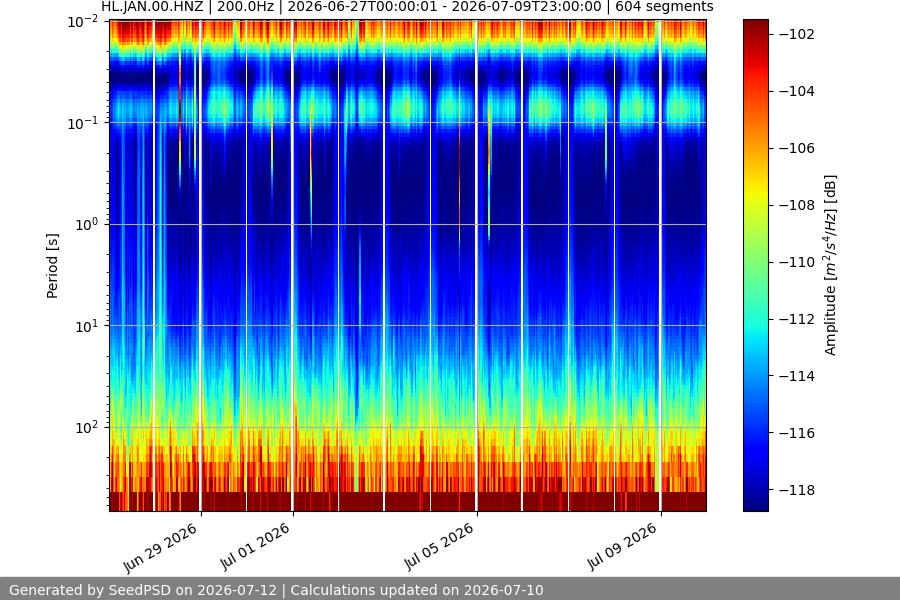Click the 'Period [s]' y-axis label

(52, 266)
